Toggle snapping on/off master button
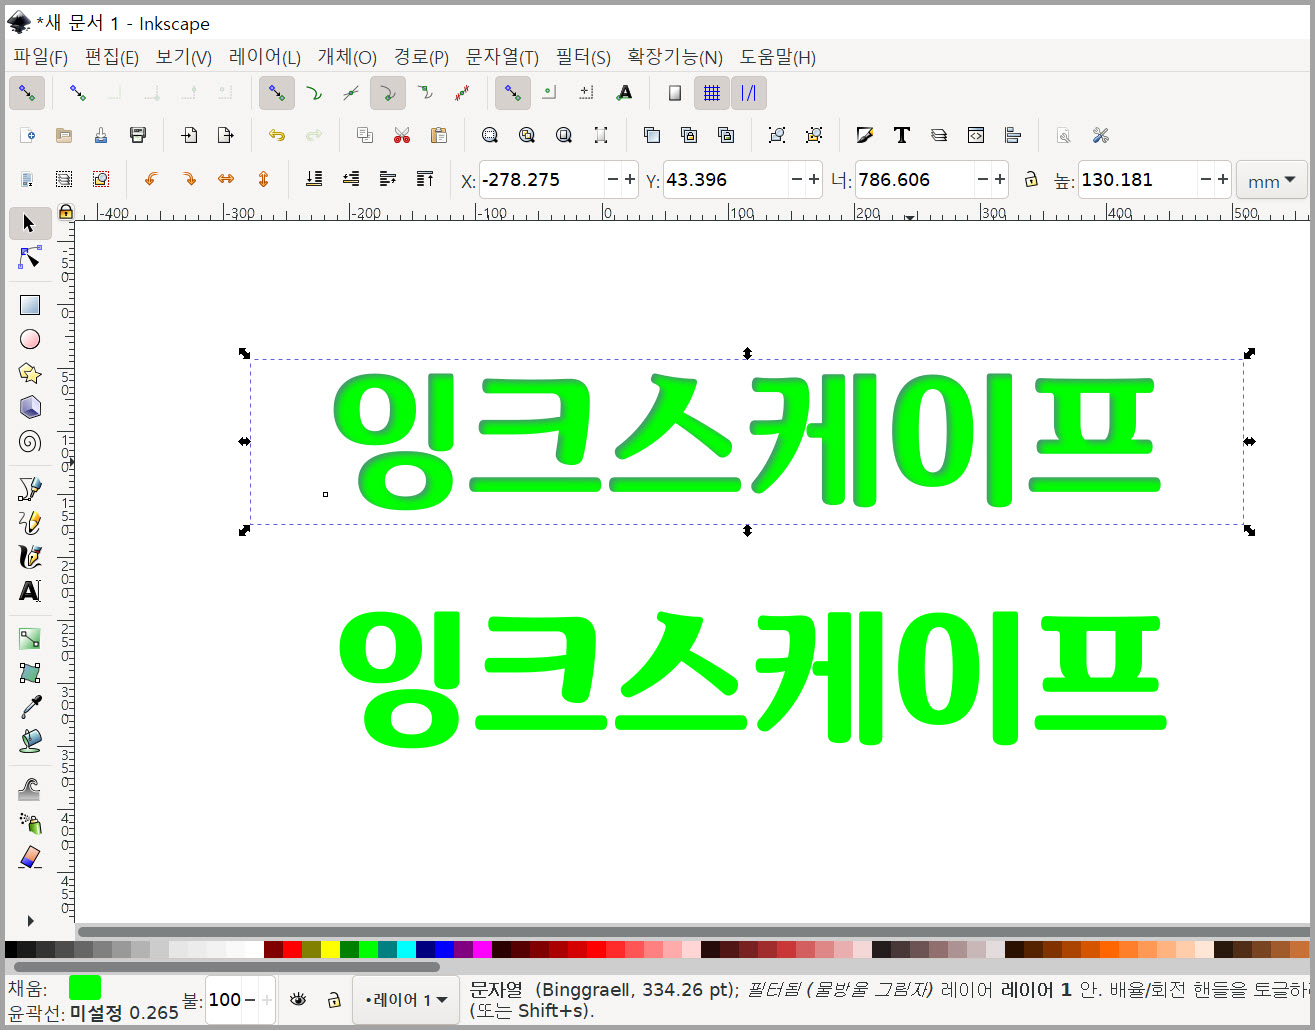The height and width of the screenshot is (1030, 1315). click(x=27, y=93)
